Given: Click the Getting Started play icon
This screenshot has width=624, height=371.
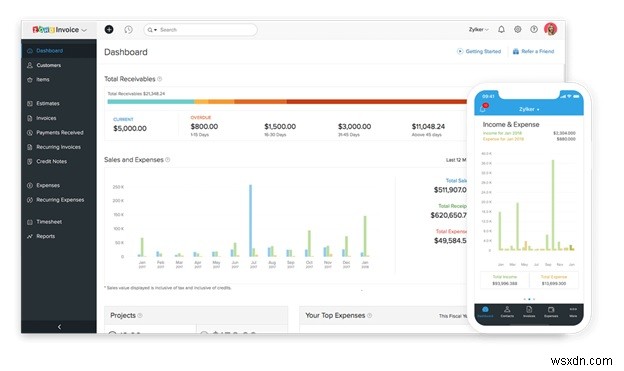Looking at the screenshot, I should (460, 51).
